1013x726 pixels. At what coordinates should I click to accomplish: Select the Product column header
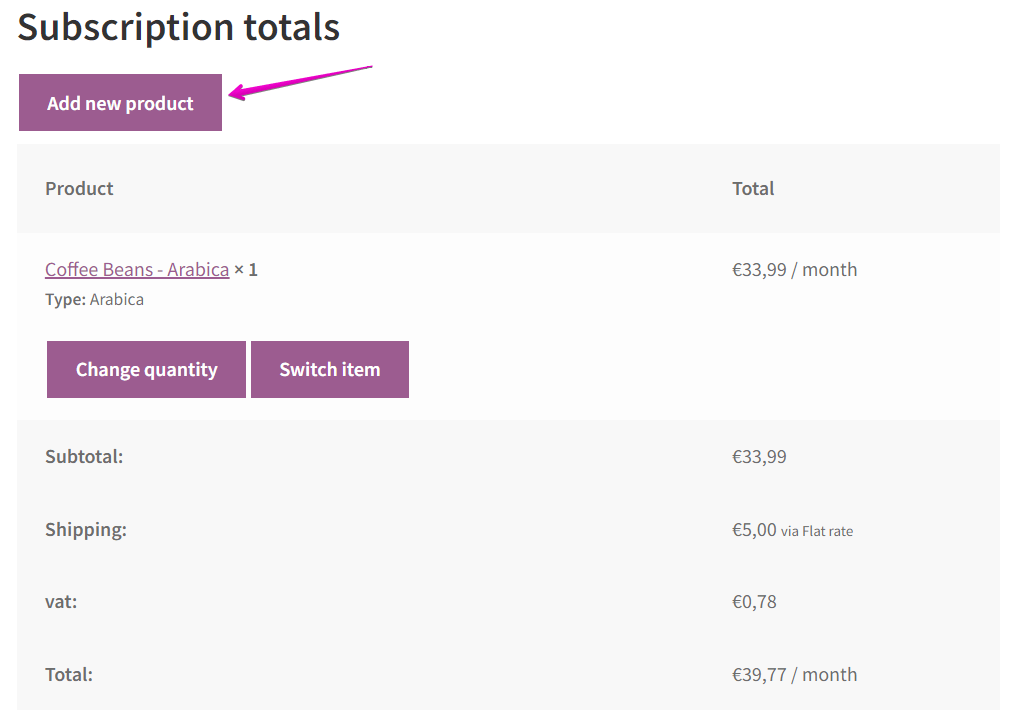pos(79,188)
